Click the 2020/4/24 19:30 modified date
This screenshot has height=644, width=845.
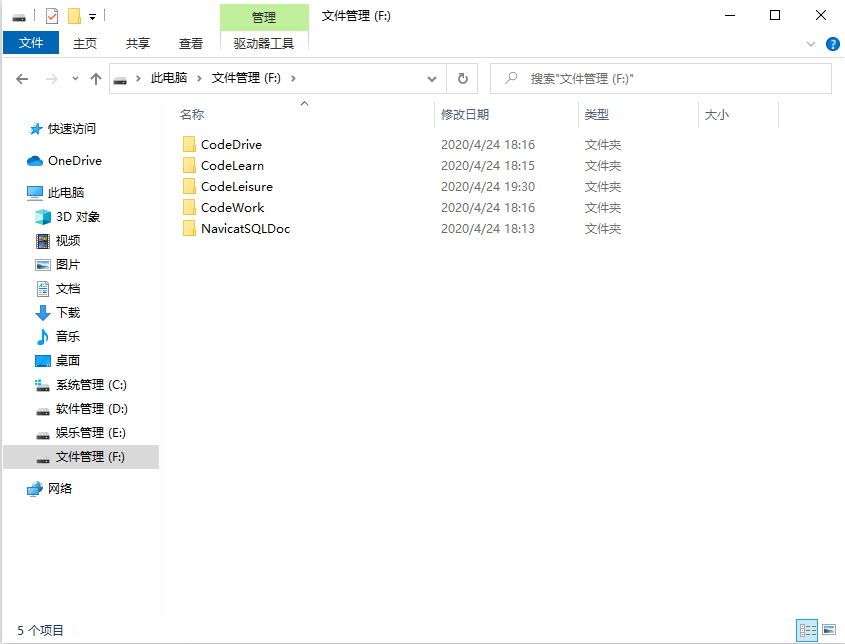(x=488, y=186)
